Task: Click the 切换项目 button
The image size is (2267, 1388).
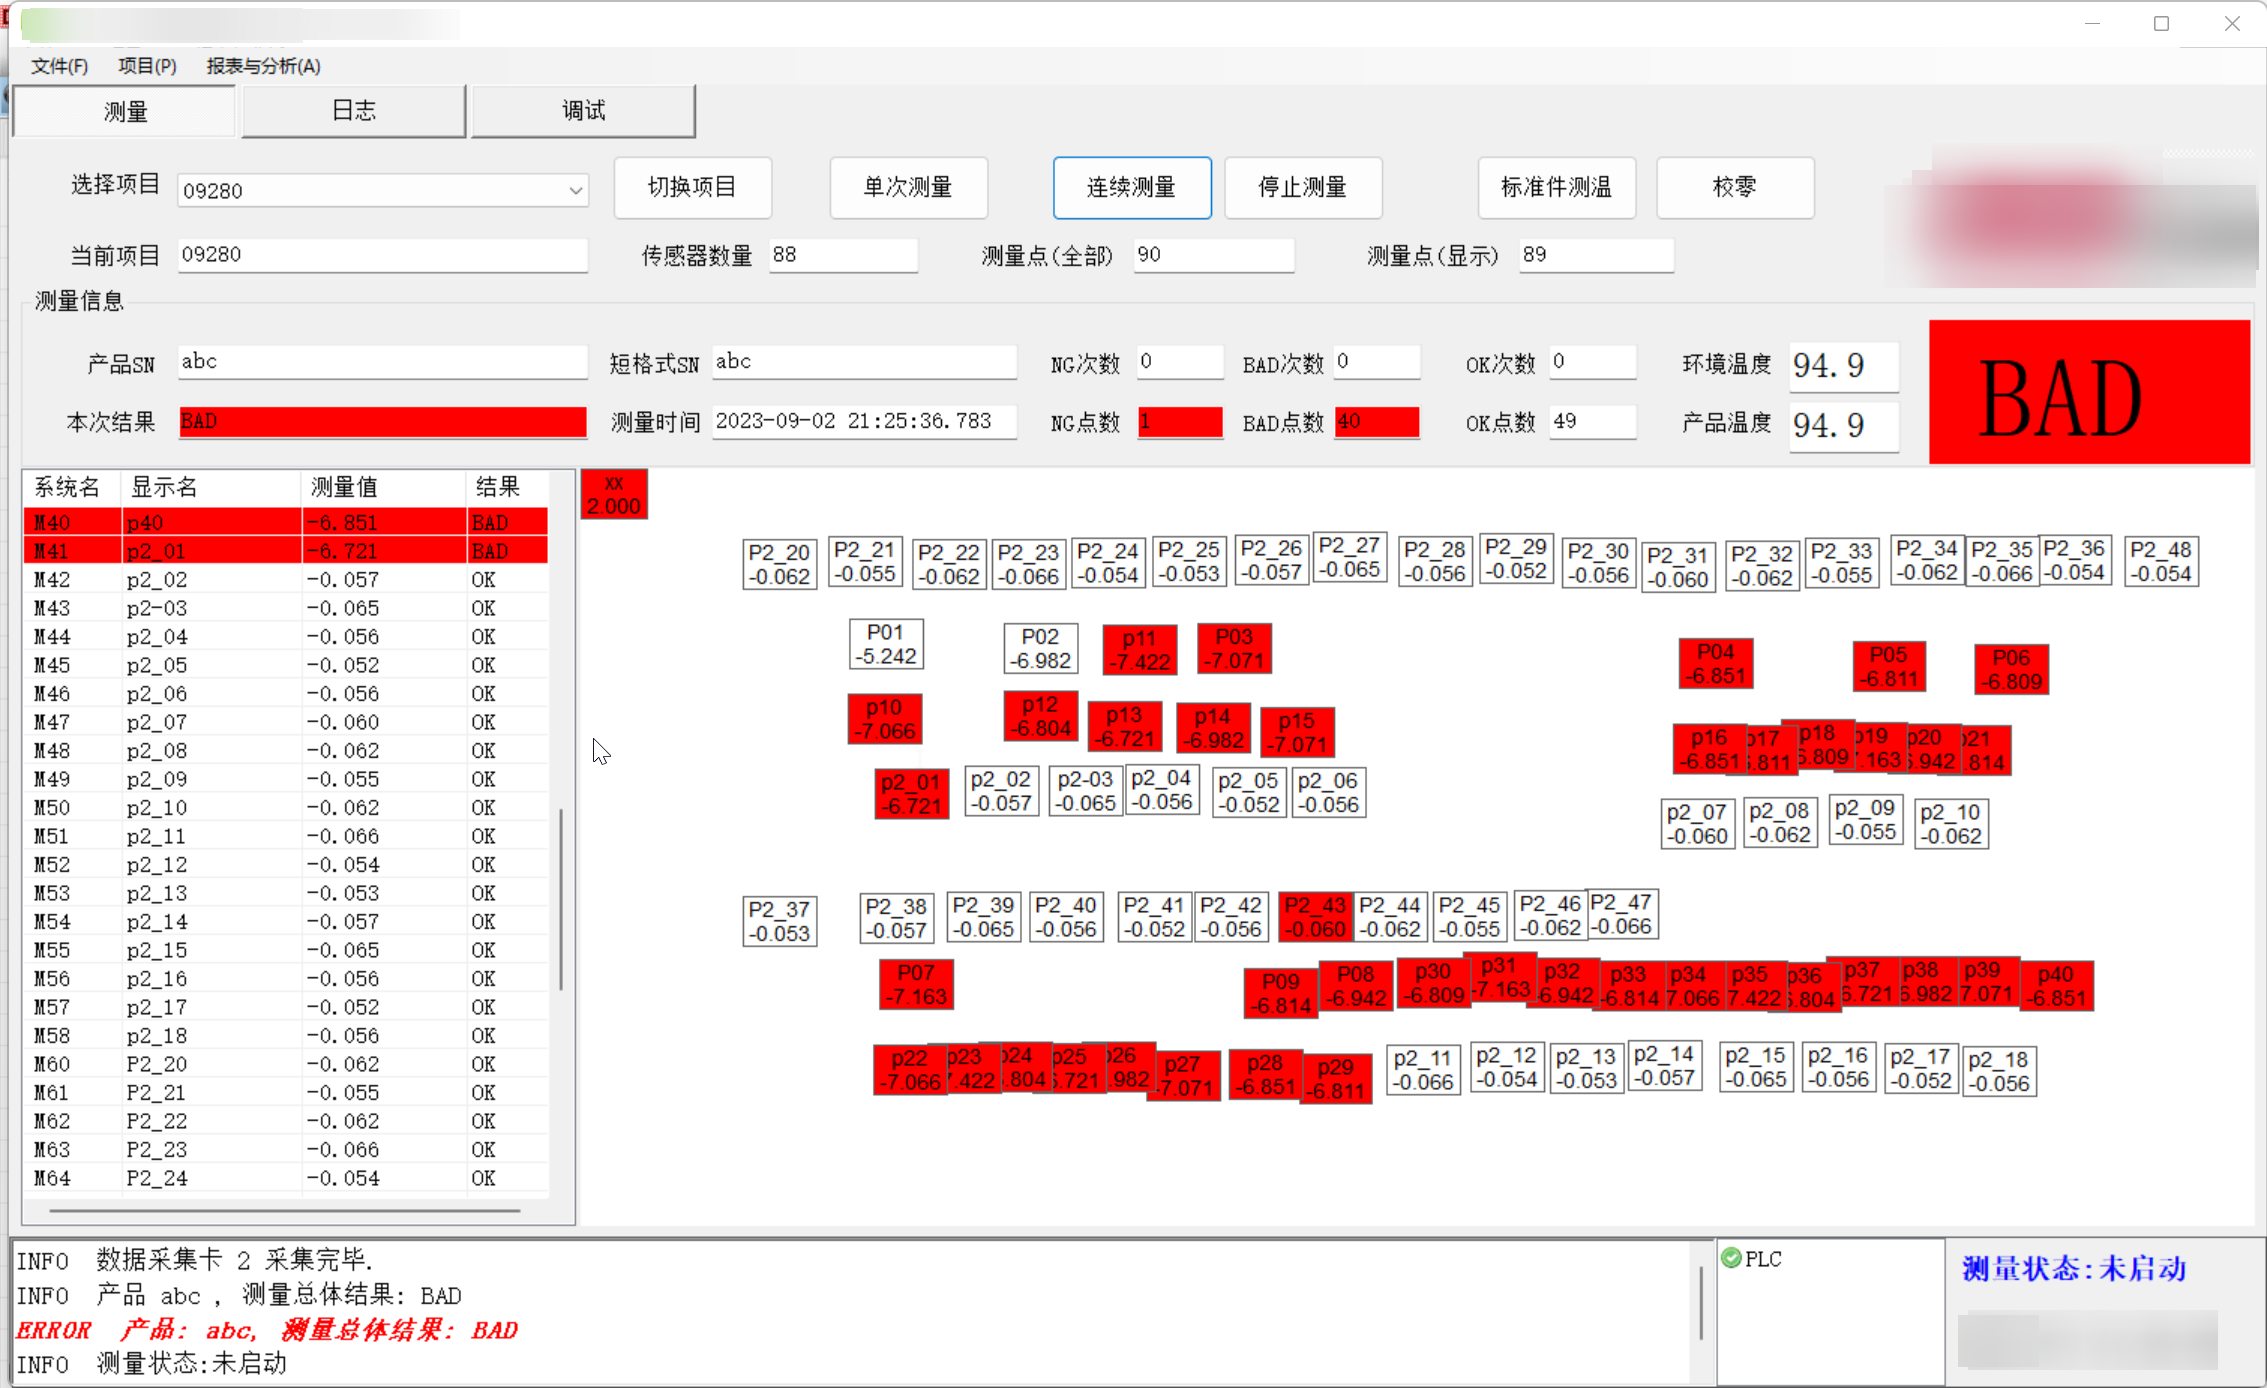Action: [692, 187]
